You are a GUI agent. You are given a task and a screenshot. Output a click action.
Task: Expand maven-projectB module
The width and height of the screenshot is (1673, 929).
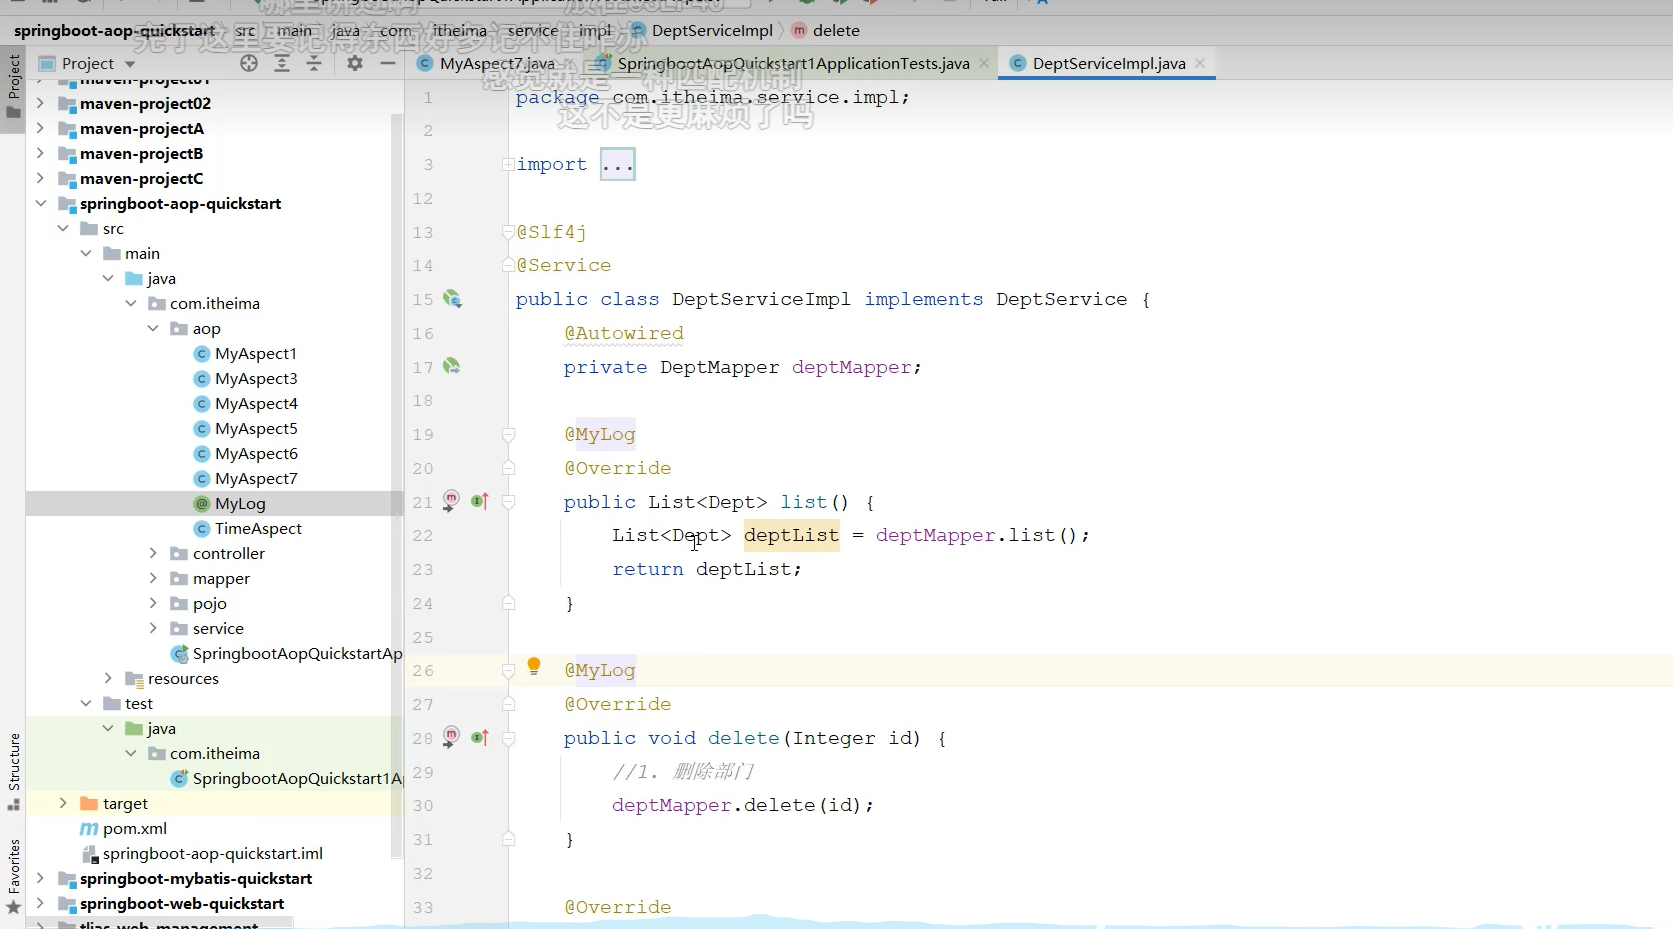[x=40, y=153]
